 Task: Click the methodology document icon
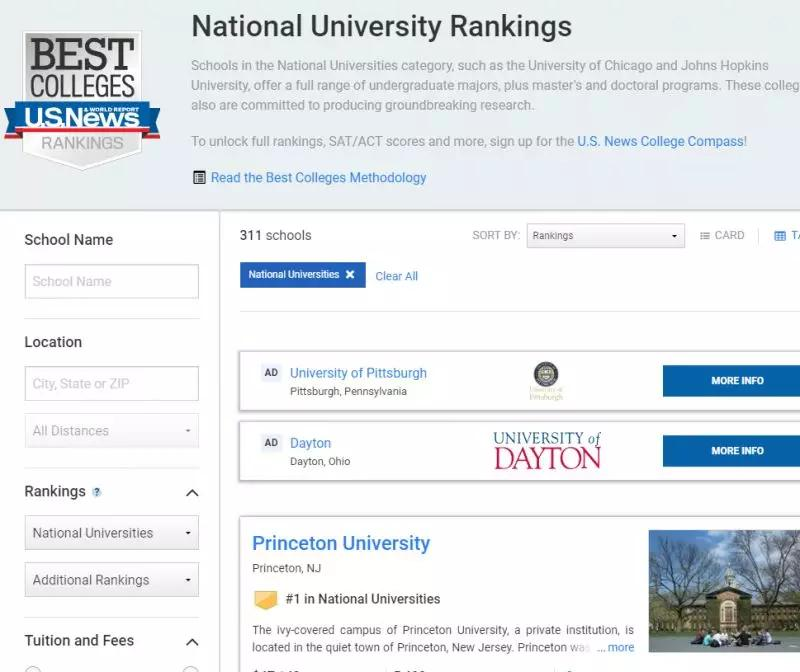pyautogui.click(x=199, y=178)
